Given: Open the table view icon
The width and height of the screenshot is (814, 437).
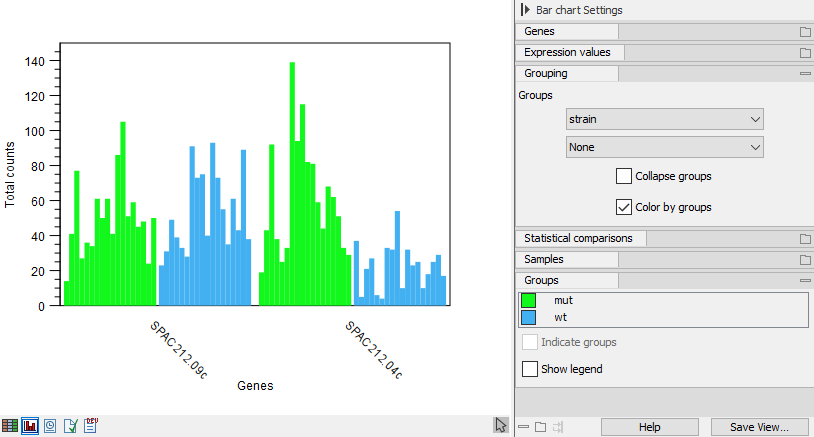Looking at the screenshot, I should (10, 426).
